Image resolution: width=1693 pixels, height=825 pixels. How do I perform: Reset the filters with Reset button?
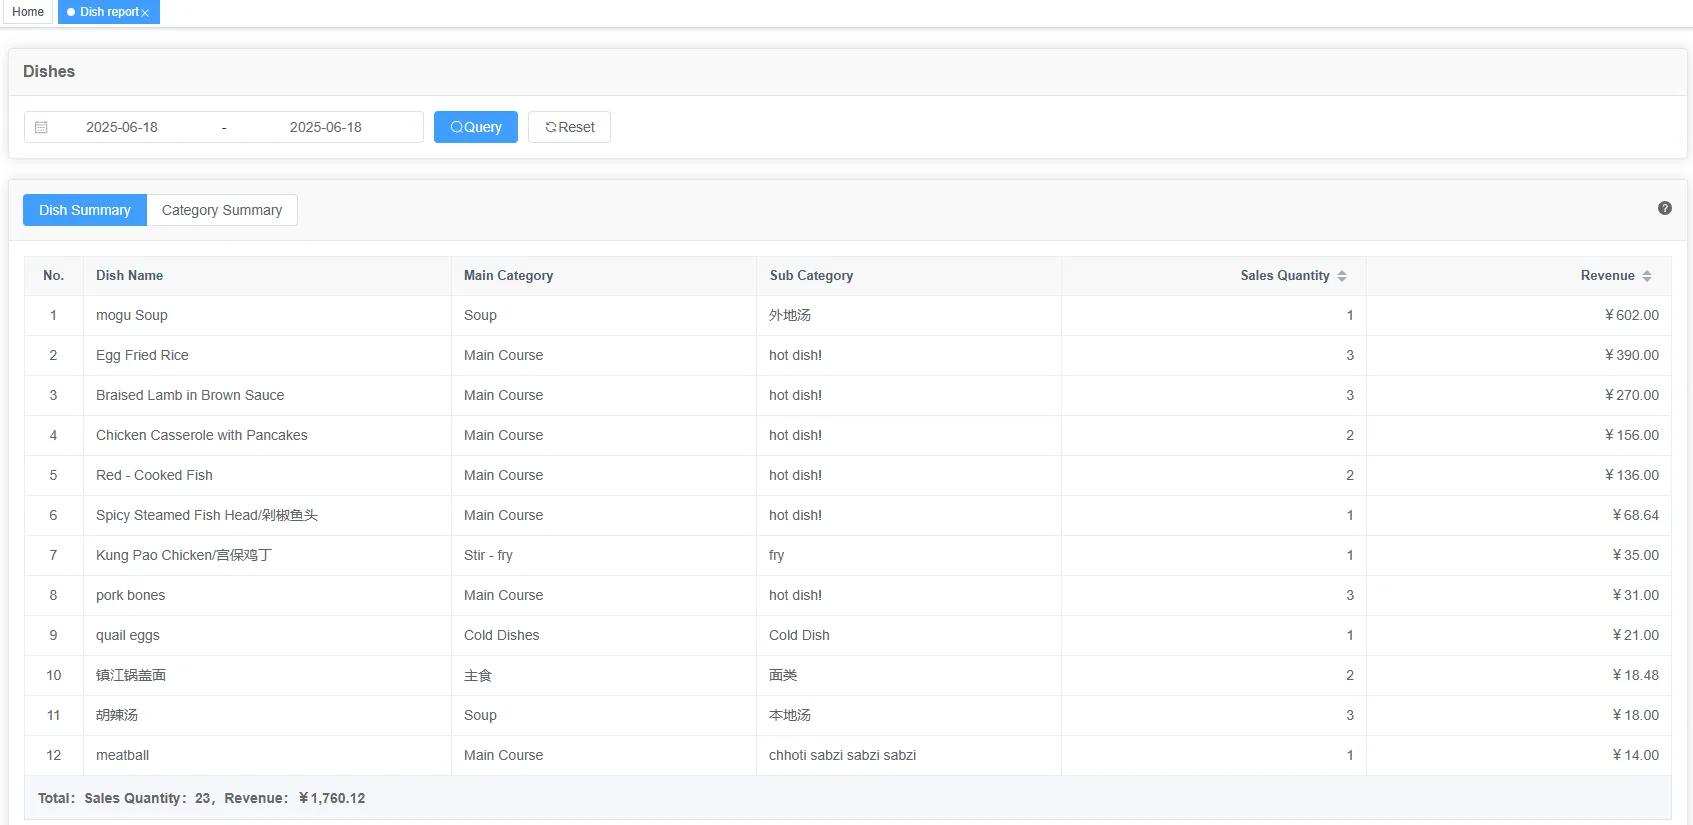569,127
